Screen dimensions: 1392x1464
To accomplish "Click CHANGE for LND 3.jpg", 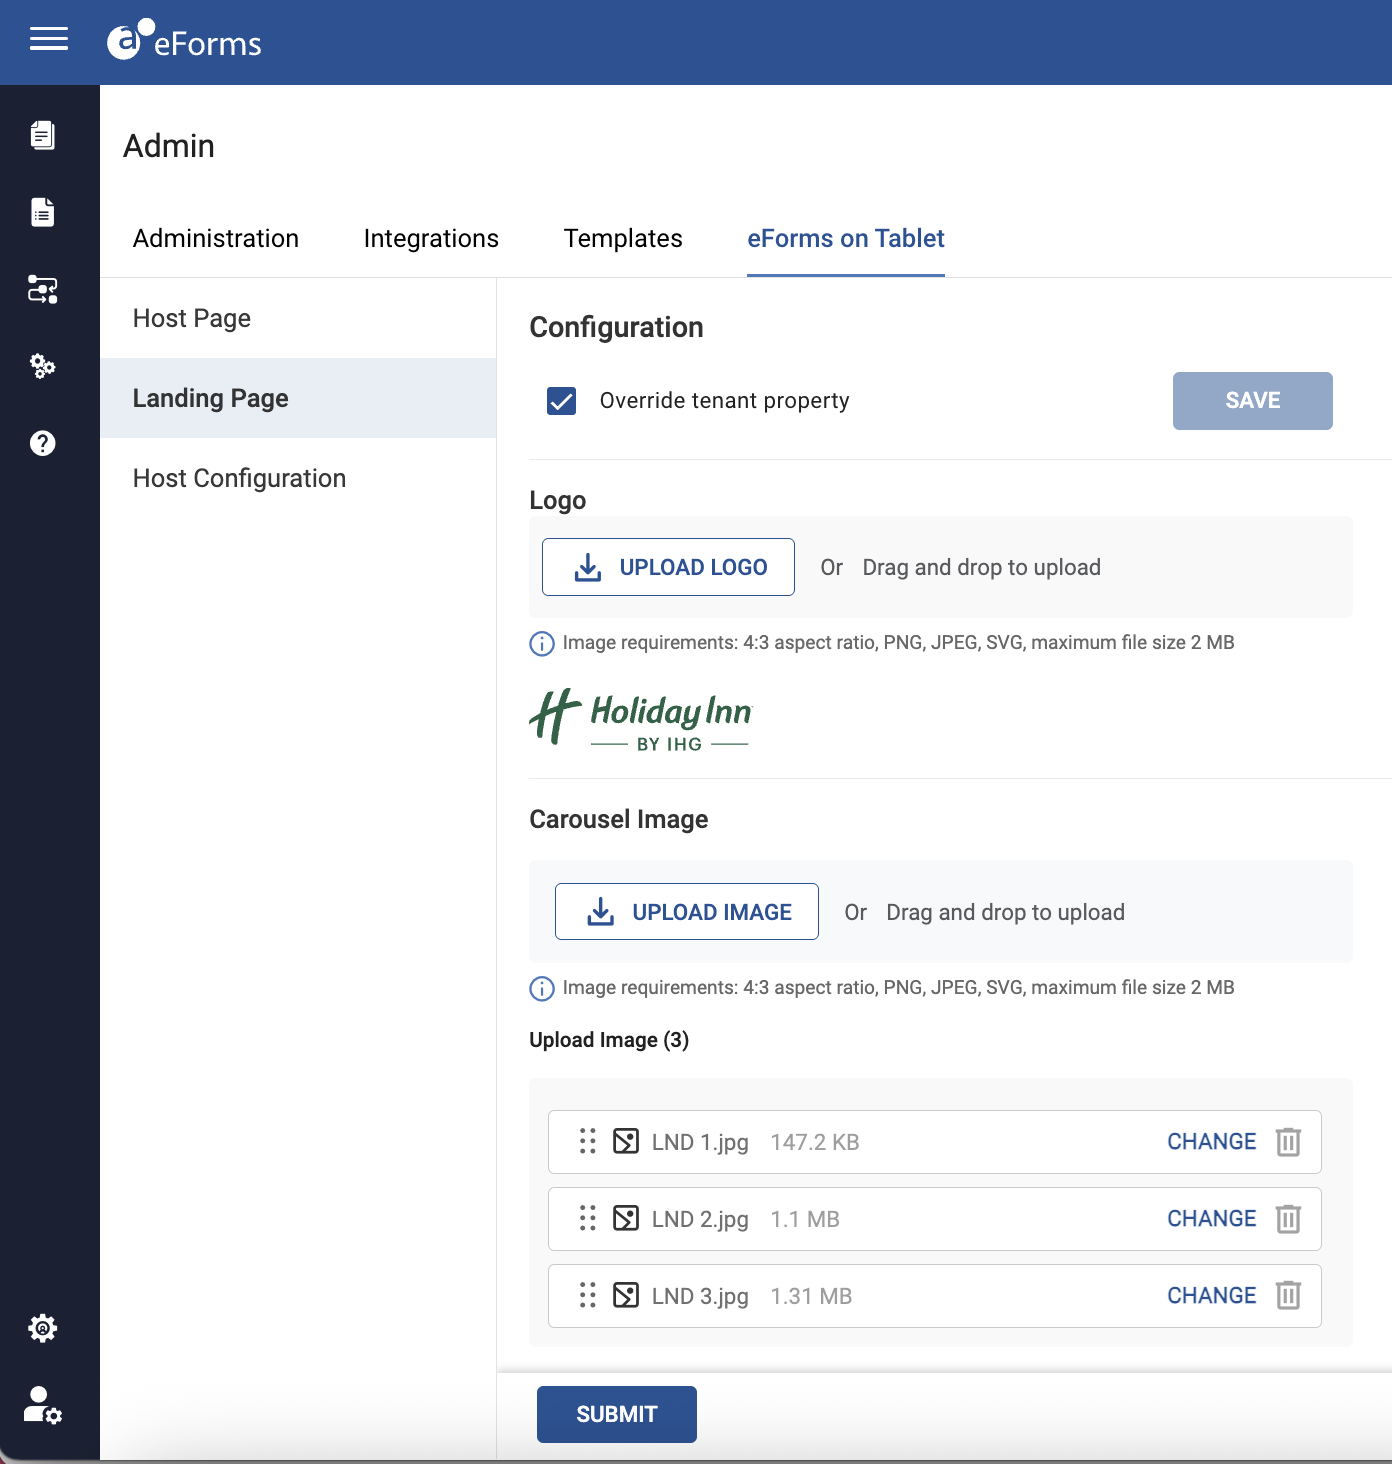I will pos(1212,1295).
